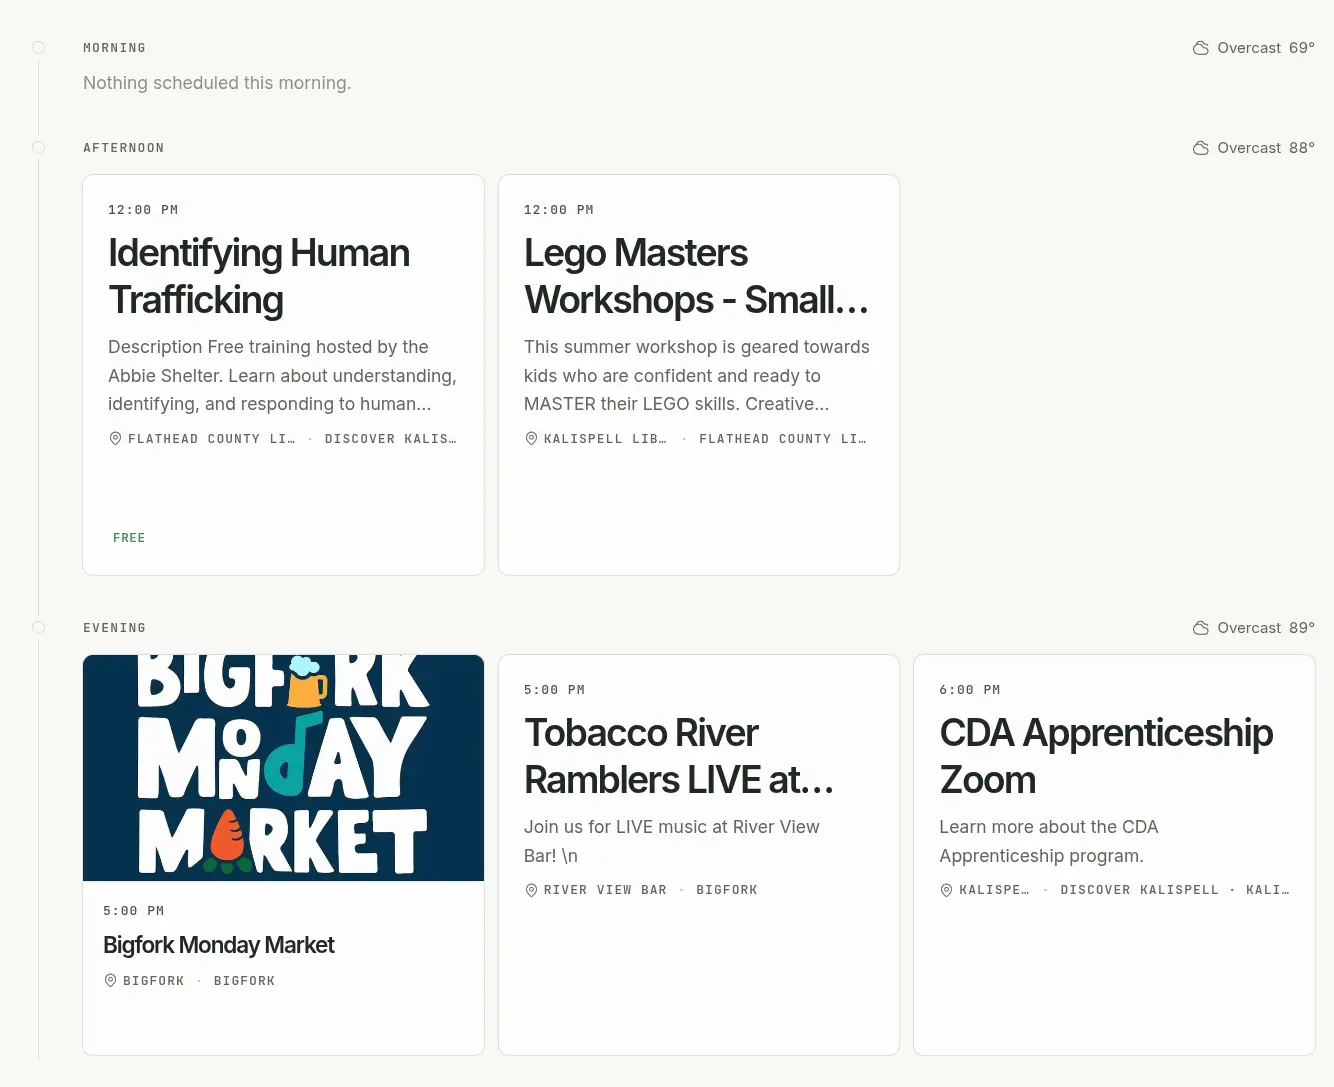
Task: Click location pin under Bigfork Monday Market
Action: (110, 981)
